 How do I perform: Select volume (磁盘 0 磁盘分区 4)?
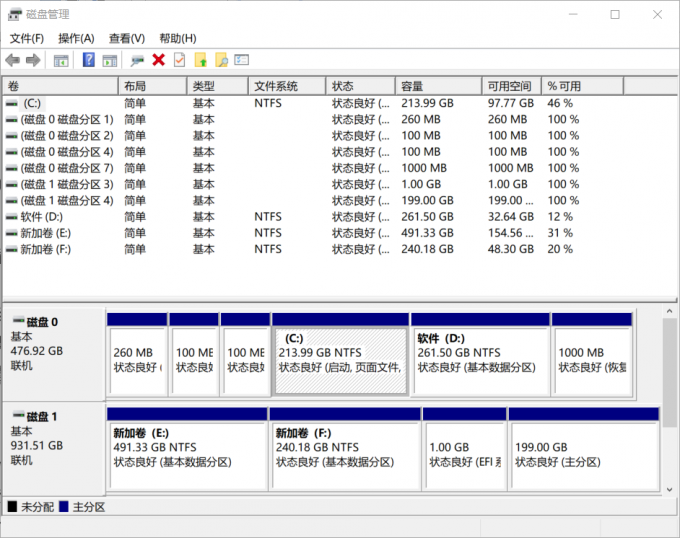point(313,152)
